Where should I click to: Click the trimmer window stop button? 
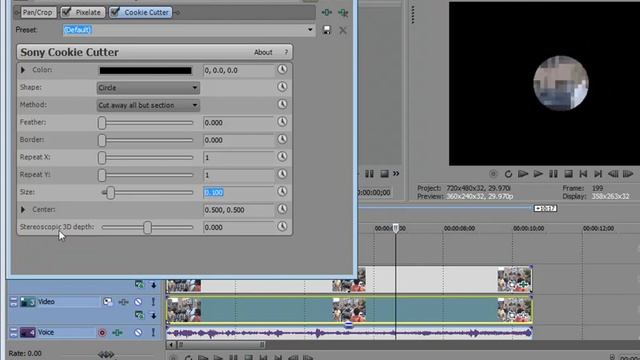tap(384, 174)
